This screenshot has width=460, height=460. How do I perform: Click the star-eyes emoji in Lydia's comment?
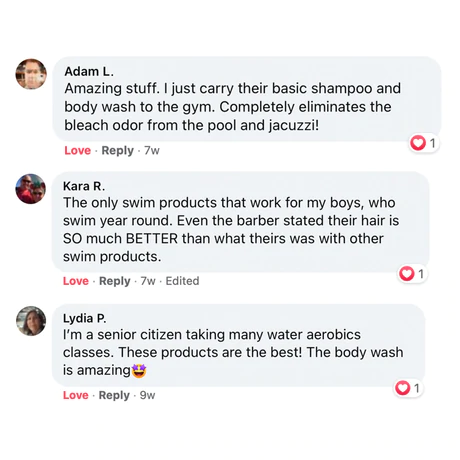coord(139,370)
